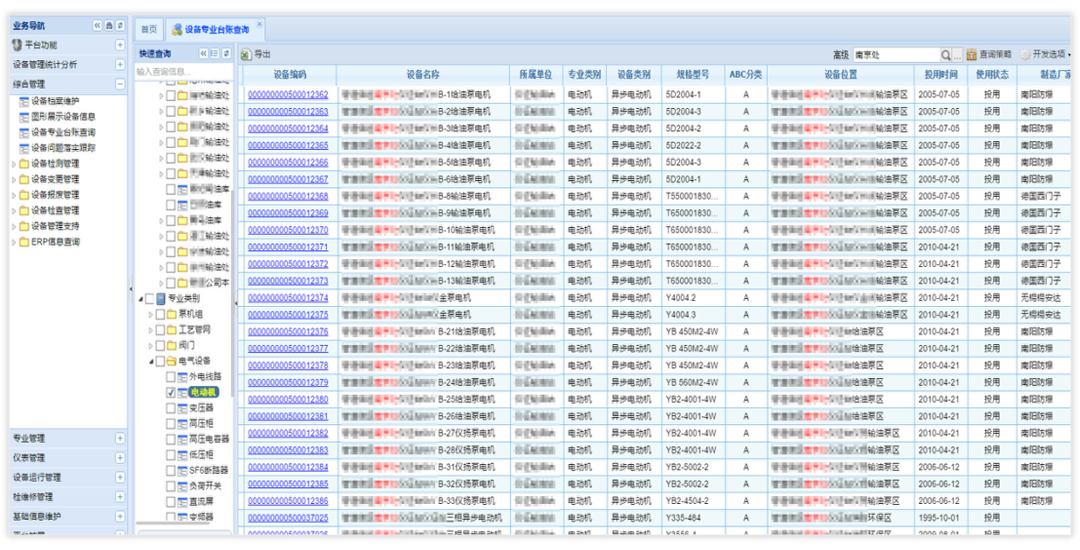Check the 低压柜 checkbox

[x=171, y=454]
